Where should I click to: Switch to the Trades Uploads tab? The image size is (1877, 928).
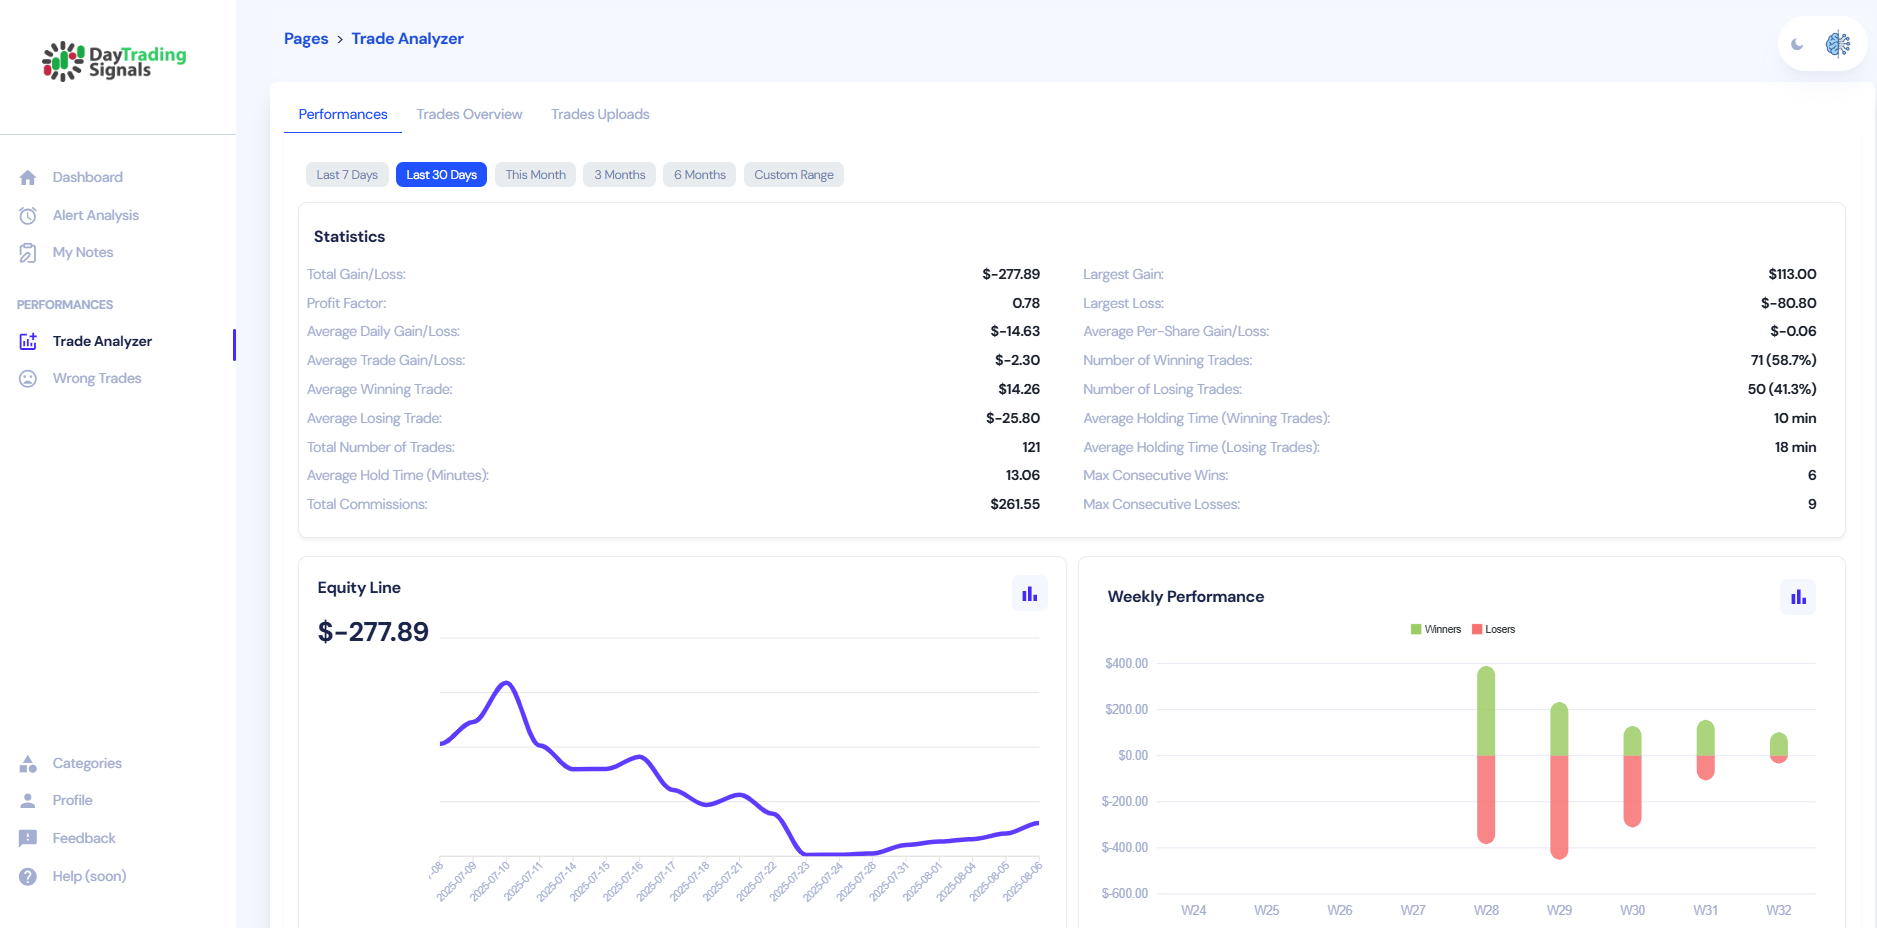(600, 115)
